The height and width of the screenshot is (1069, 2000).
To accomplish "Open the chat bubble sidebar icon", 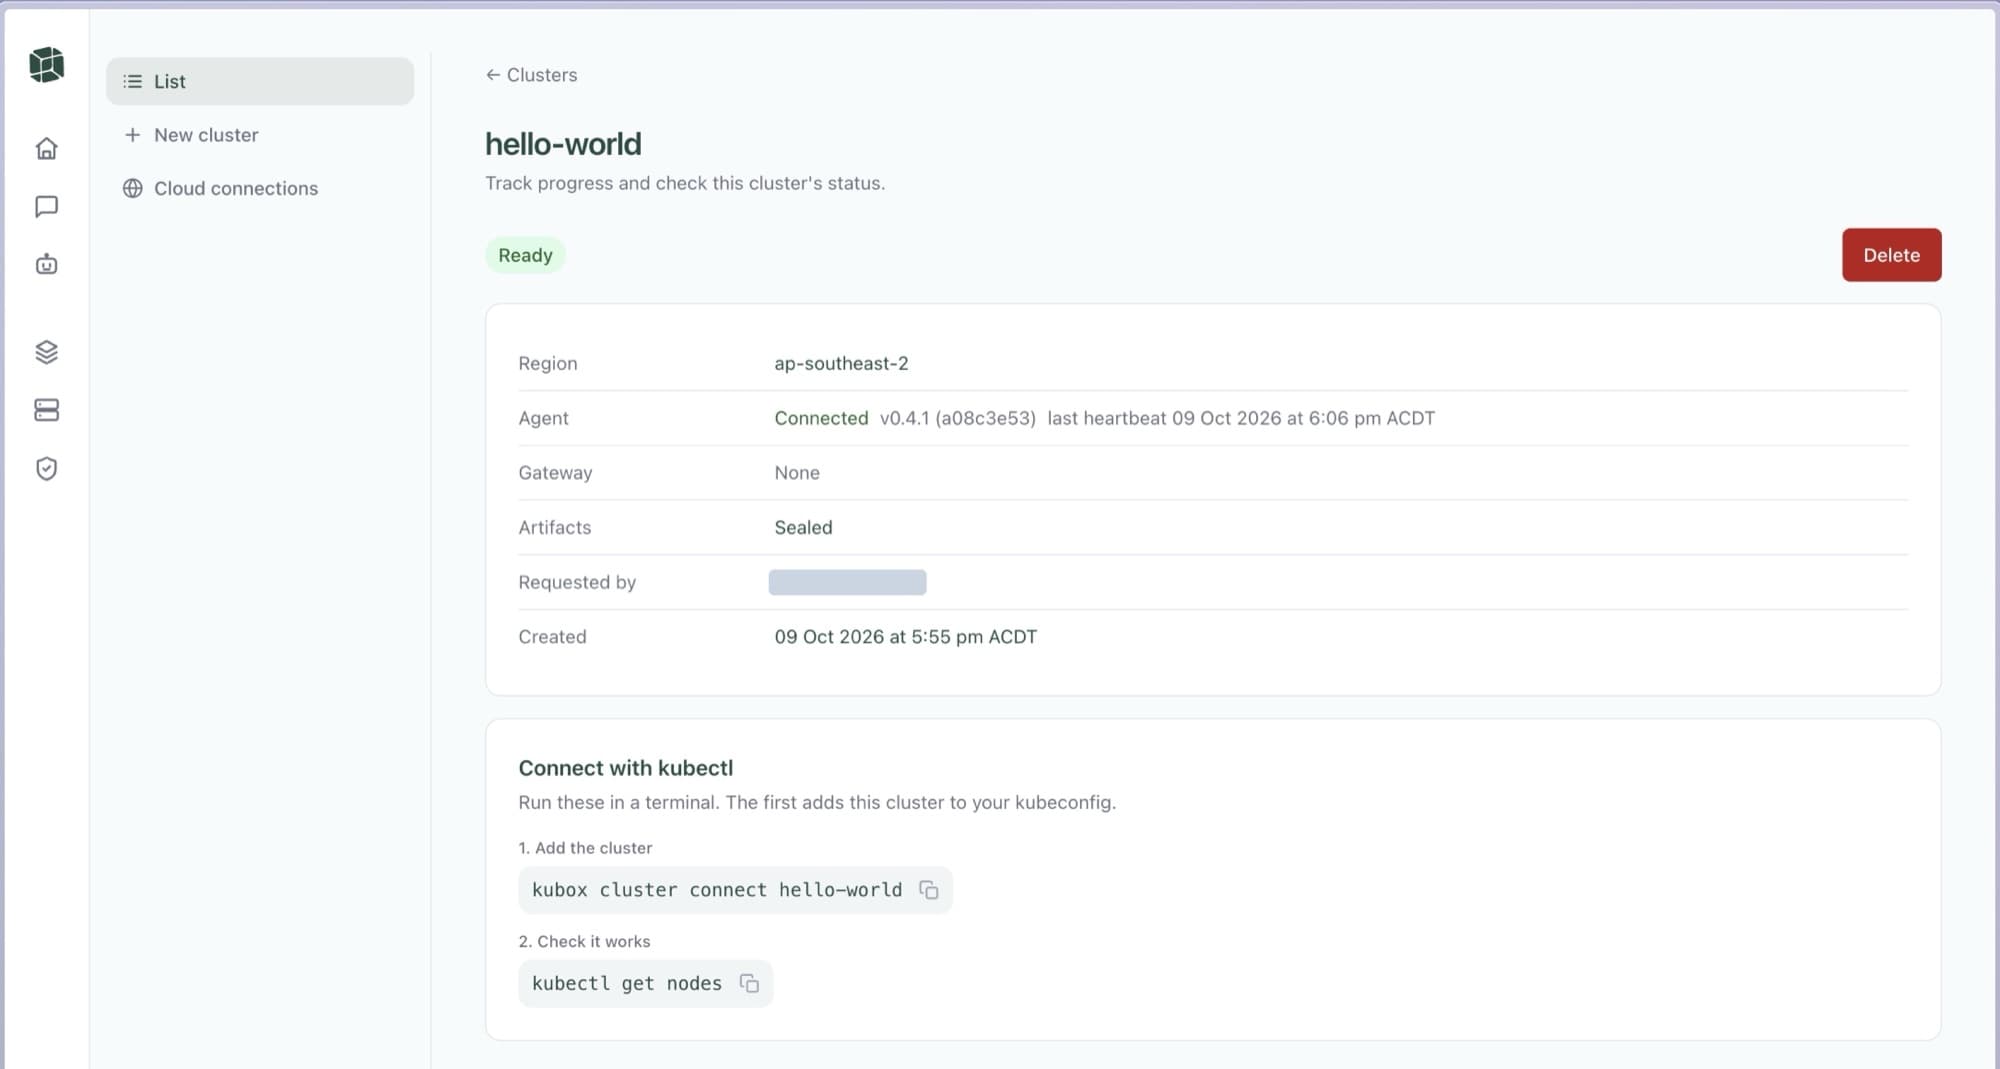I will click(x=46, y=206).
